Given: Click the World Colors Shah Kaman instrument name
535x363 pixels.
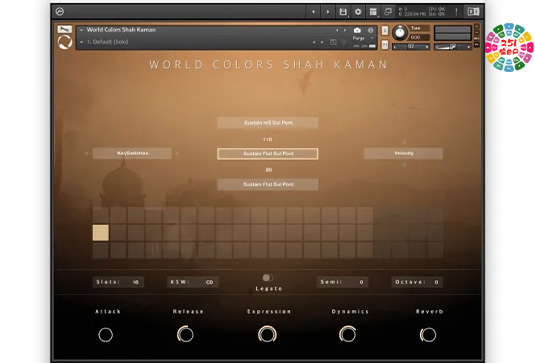Looking at the screenshot, I should (x=121, y=30).
